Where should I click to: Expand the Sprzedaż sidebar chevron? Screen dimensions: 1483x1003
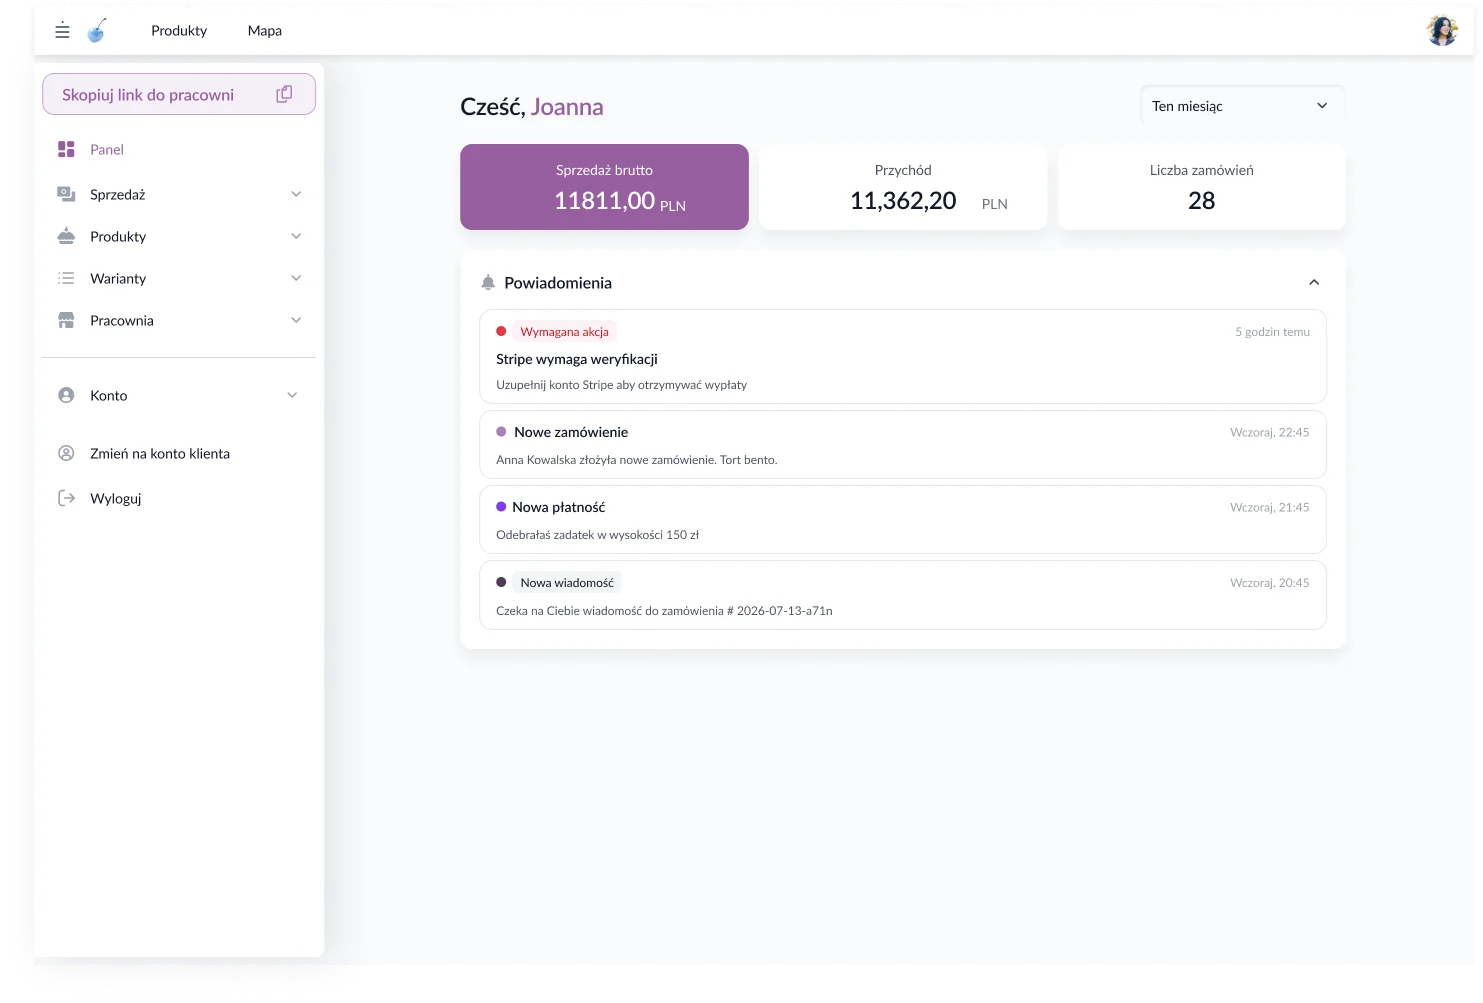296,194
